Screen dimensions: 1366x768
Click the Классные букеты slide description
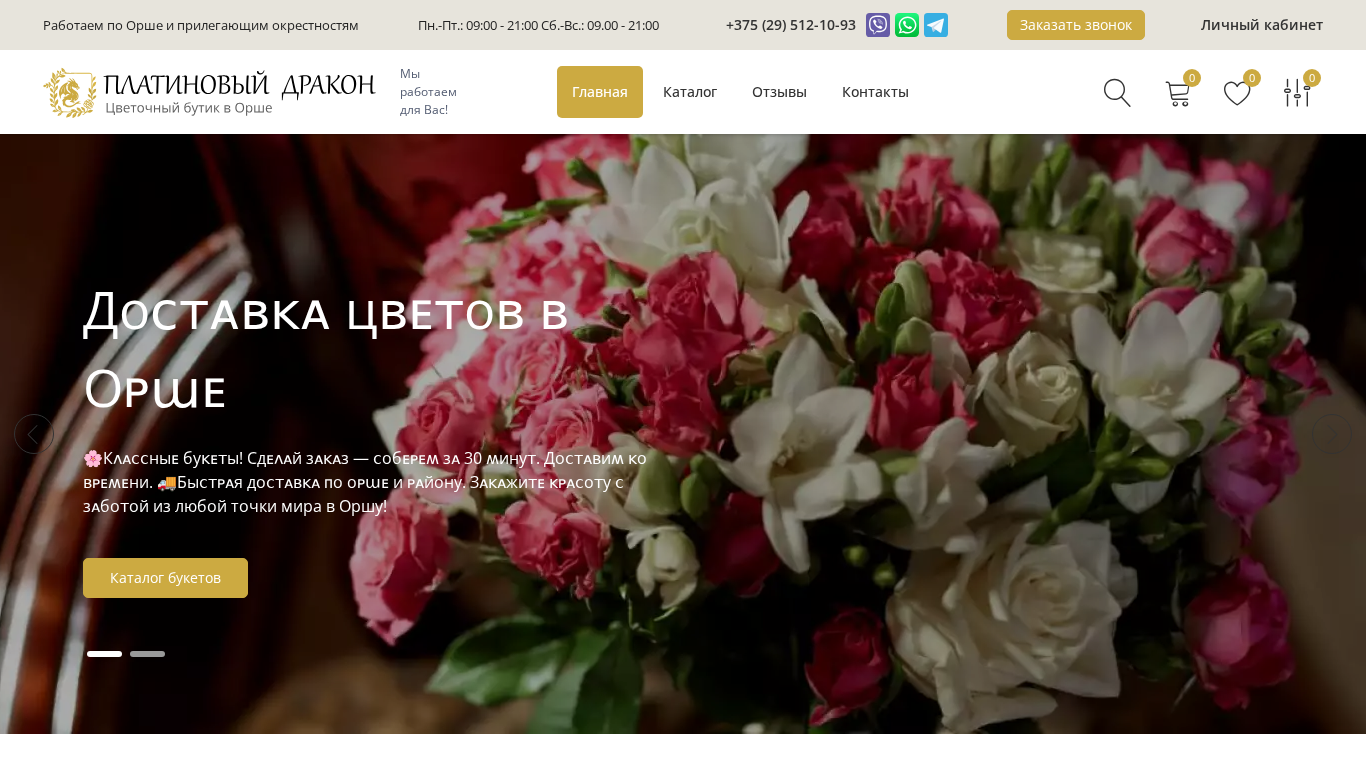(x=365, y=482)
